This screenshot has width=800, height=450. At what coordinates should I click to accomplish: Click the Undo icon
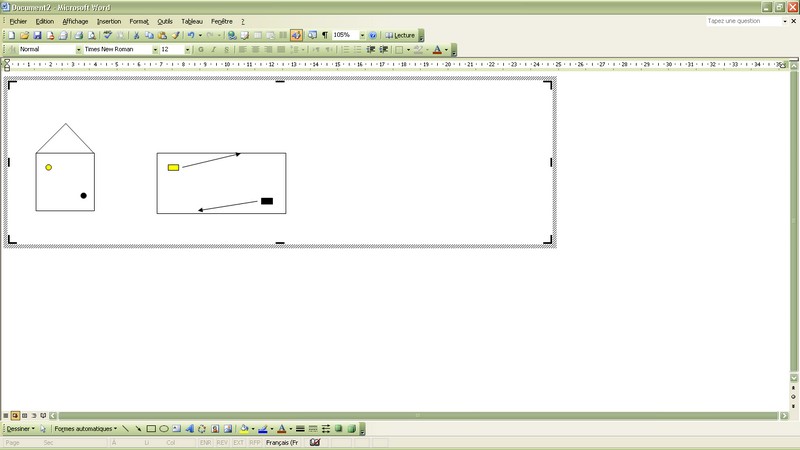(x=190, y=35)
